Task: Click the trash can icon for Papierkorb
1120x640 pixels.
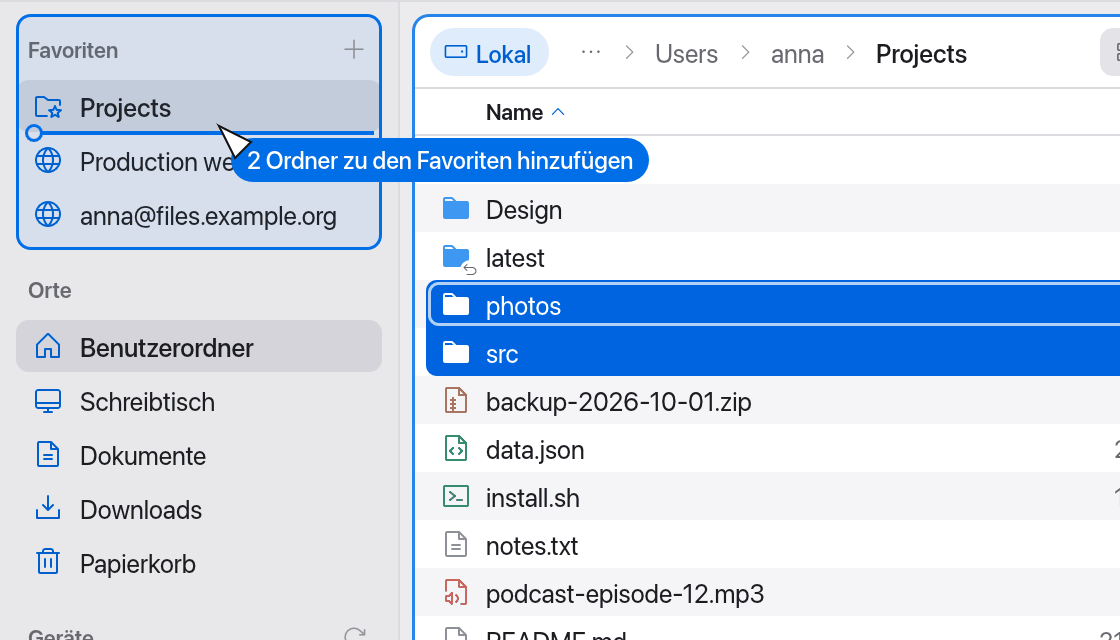Action: click(48, 563)
